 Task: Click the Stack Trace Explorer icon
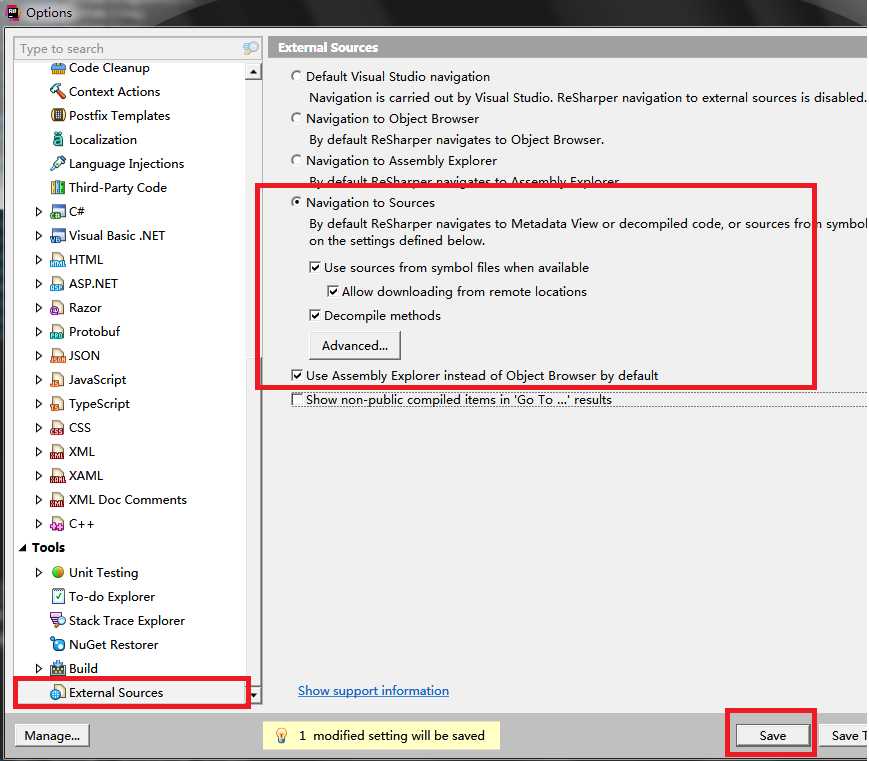tap(58, 620)
